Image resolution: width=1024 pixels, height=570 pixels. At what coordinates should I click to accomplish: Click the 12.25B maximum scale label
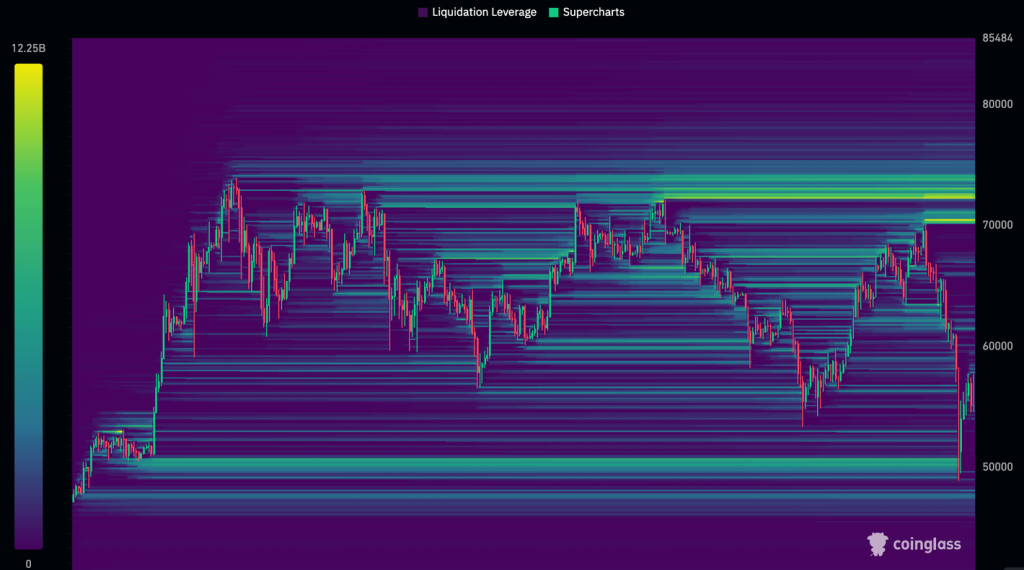click(x=26, y=48)
